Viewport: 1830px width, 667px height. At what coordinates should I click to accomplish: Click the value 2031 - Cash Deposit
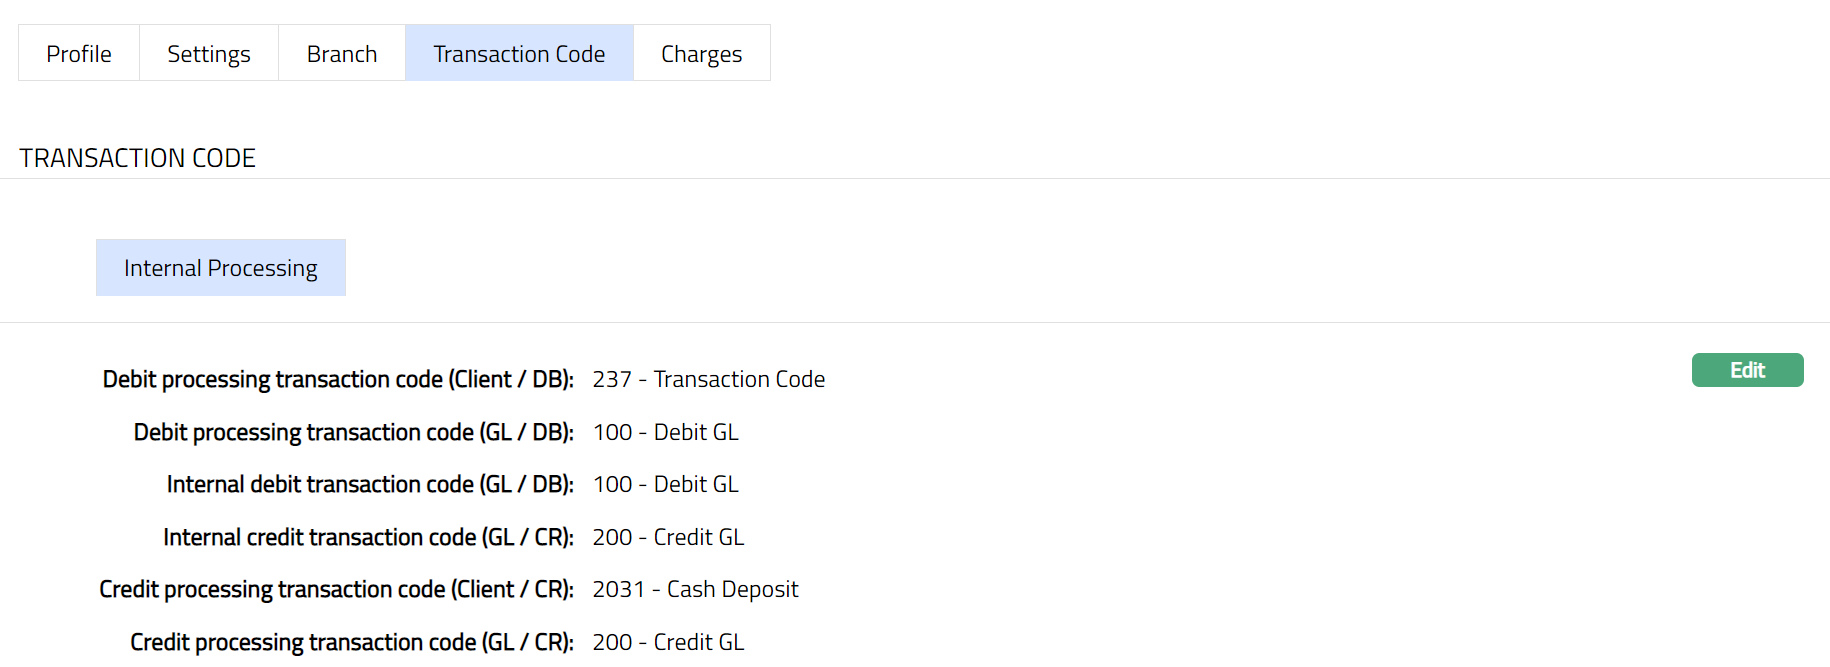tap(695, 590)
